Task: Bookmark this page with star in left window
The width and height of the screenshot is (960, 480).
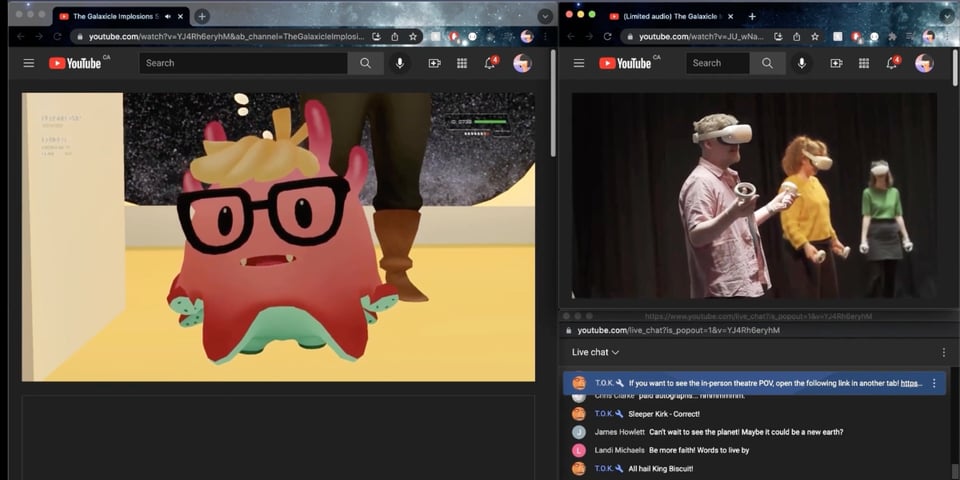Action: tap(413, 37)
